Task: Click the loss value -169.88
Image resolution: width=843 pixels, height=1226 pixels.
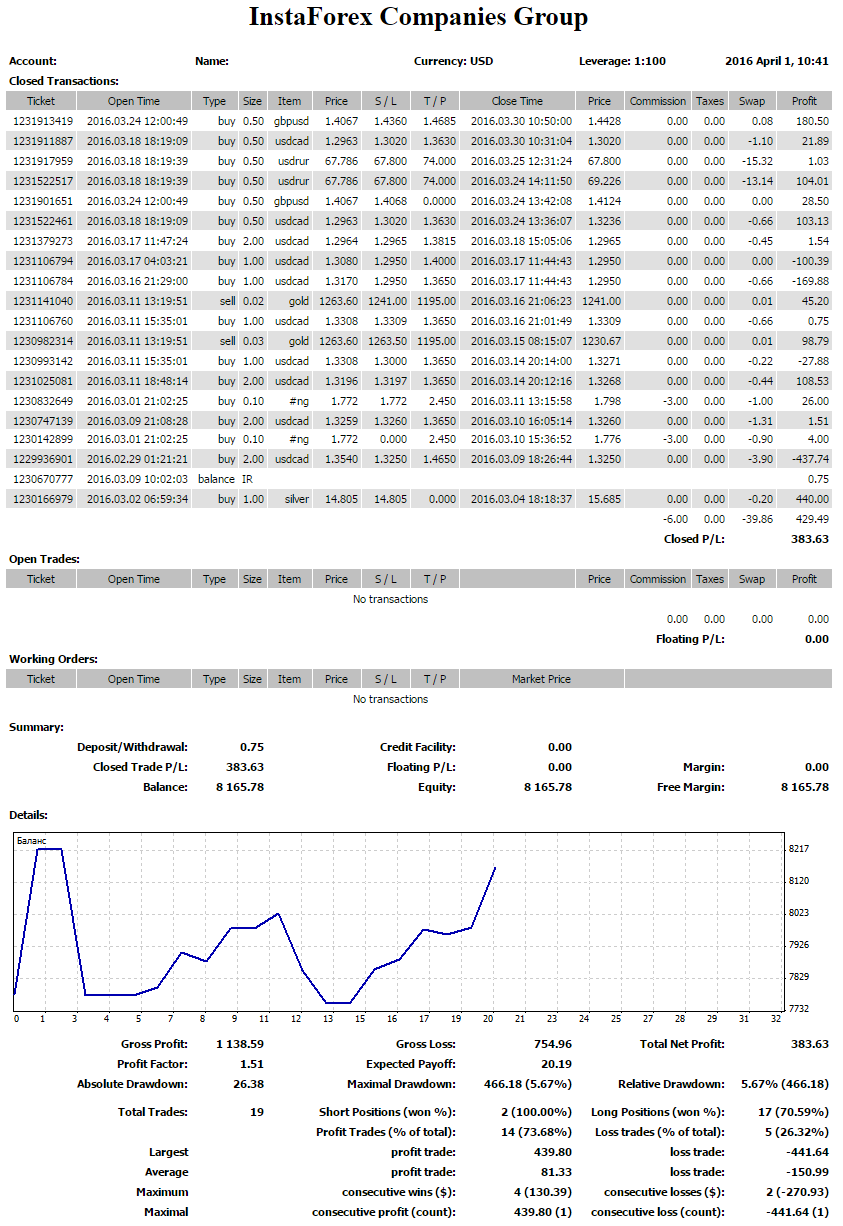Action: [x=809, y=281]
